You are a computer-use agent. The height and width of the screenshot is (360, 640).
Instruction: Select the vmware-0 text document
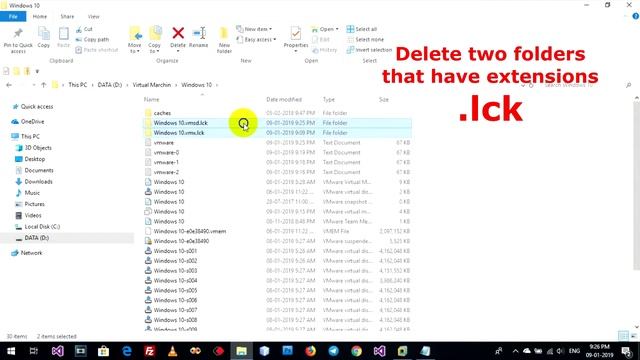click(277, 152)
